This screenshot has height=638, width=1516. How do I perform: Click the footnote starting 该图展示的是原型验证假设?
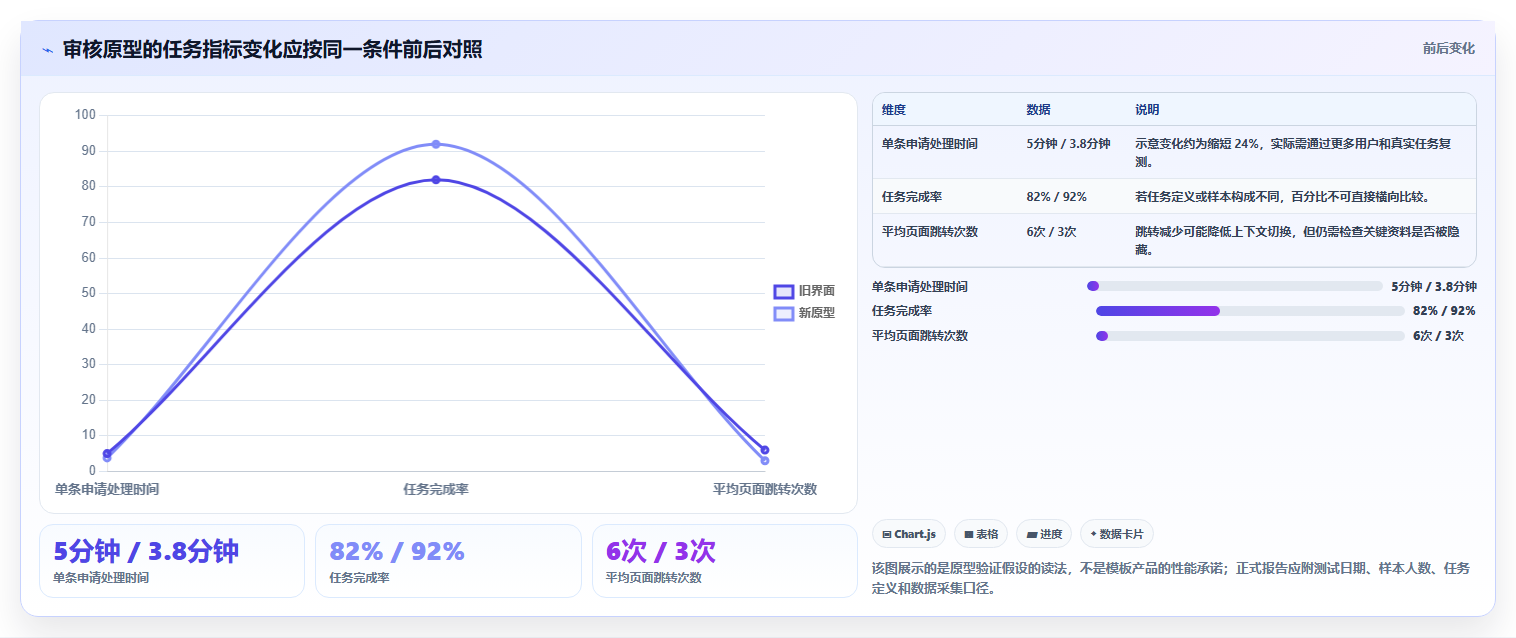coord(1171,578)
